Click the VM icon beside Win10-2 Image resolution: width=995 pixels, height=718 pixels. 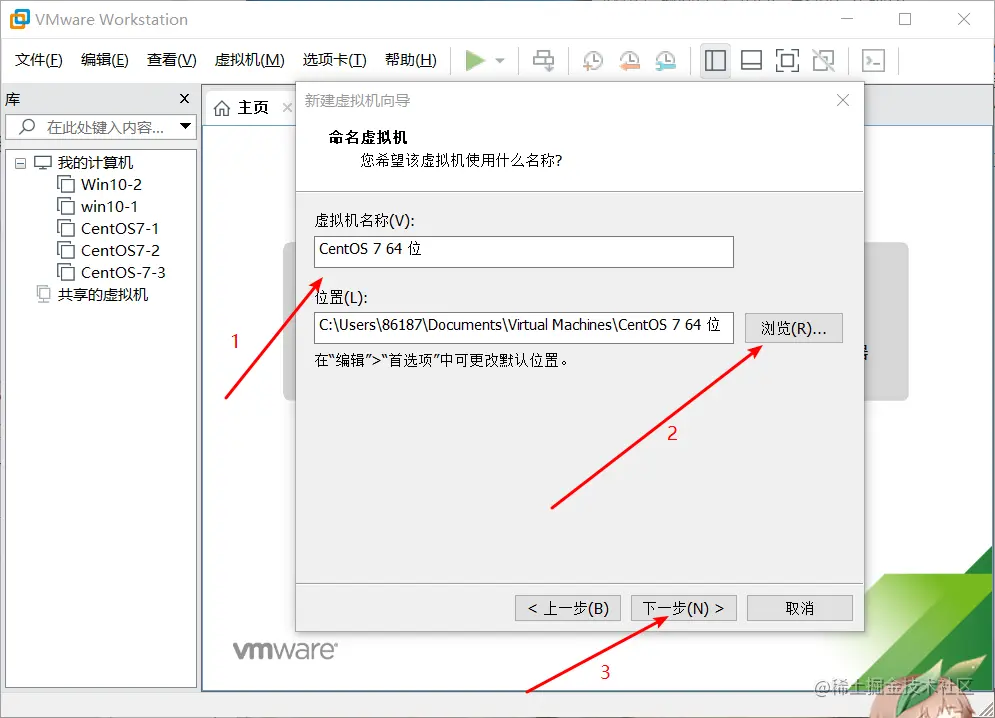coord(66,185)
